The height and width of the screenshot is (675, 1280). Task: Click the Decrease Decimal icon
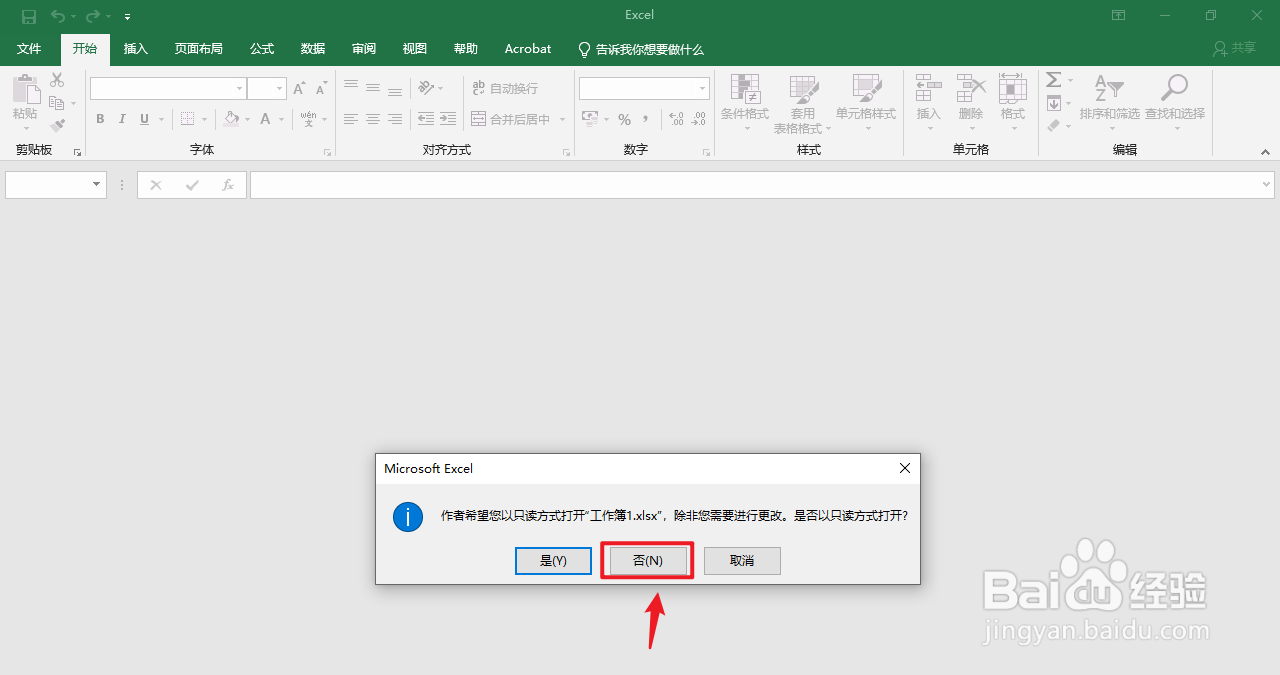pos(699,119)
